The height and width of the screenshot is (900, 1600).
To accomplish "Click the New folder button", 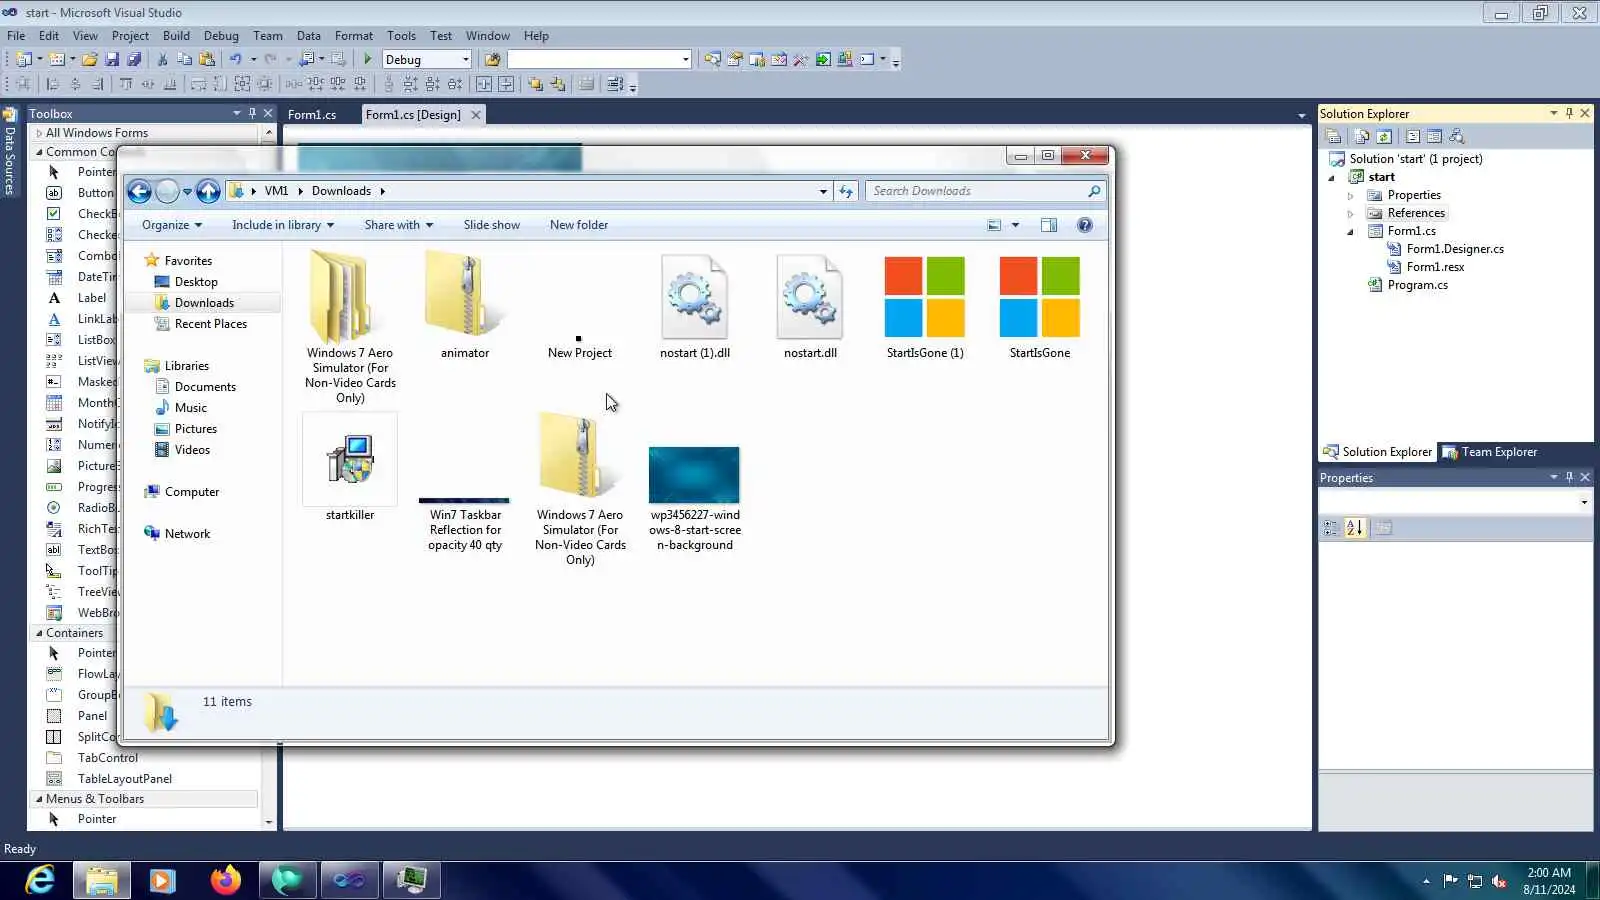I will (579, 225).
